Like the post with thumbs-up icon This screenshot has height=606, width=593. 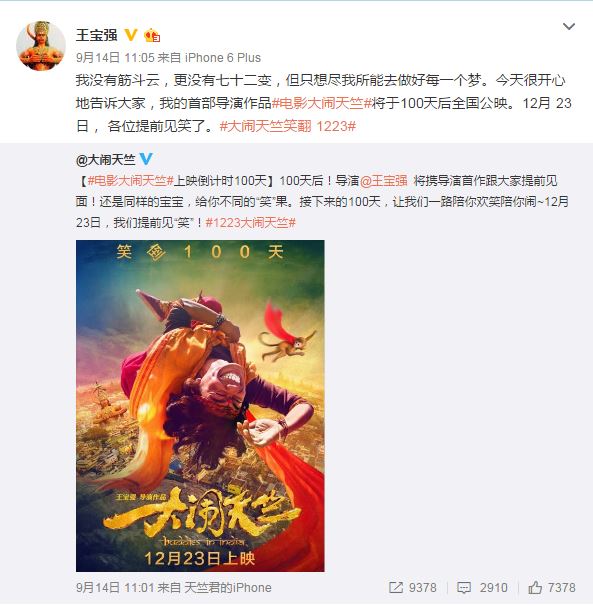coord(535,587)
